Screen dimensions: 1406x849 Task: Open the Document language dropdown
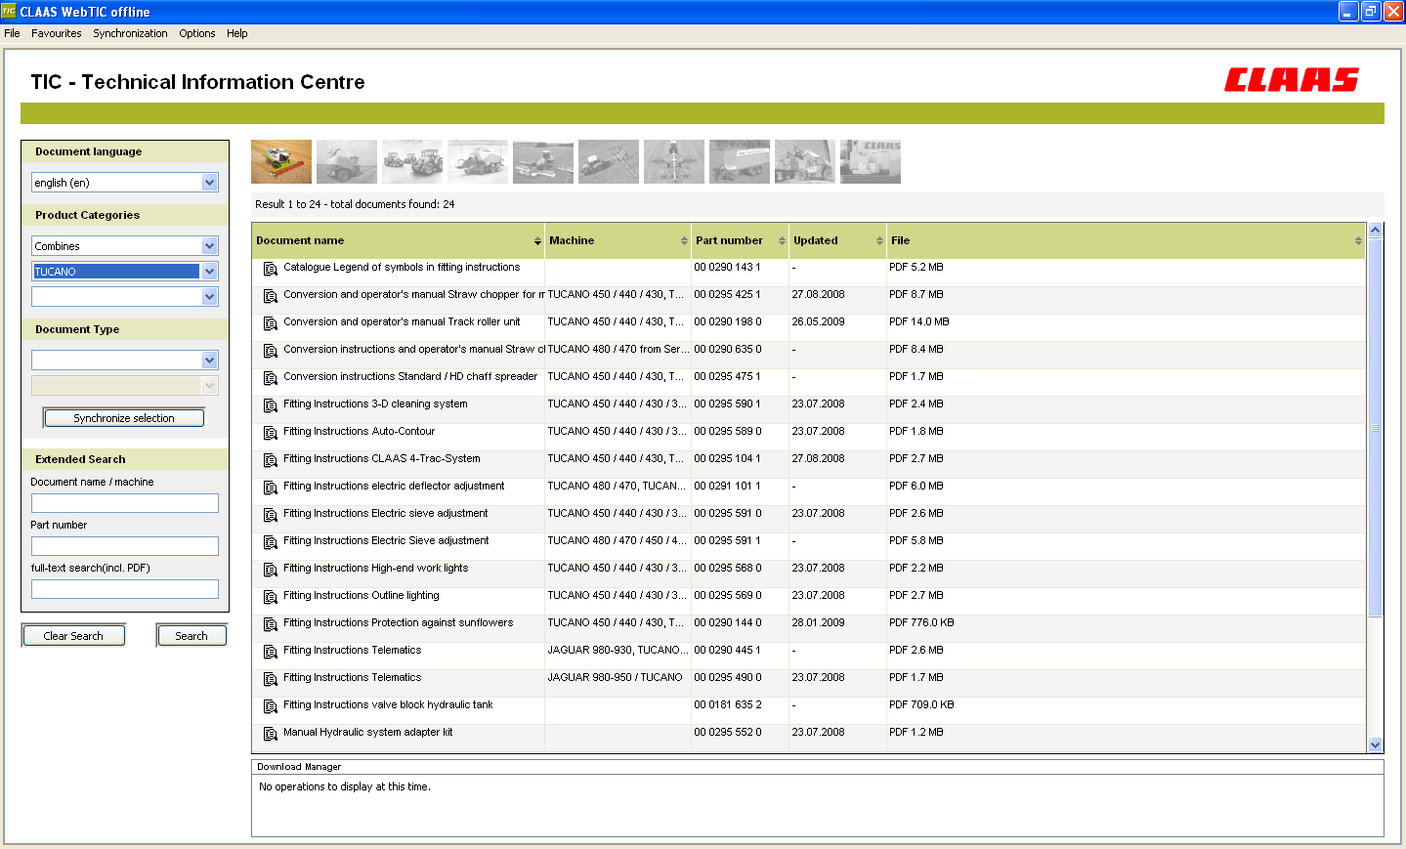(x=209, y=182)
